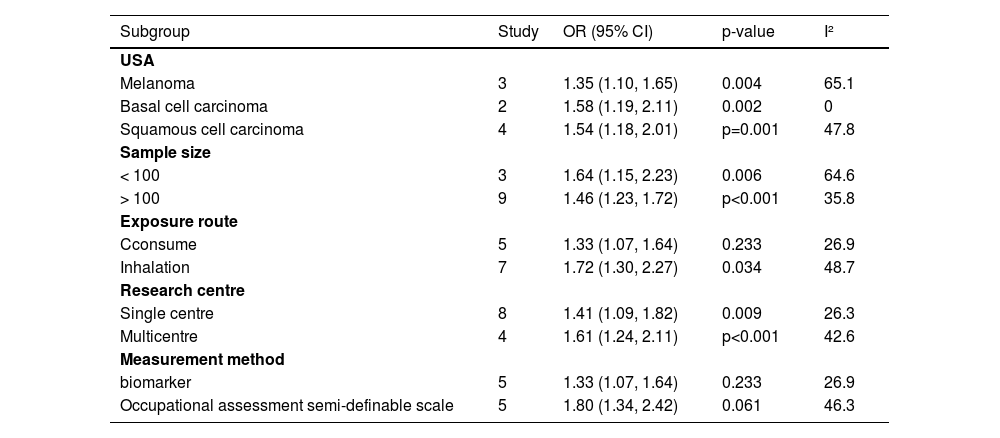Select the Cconsume row label
This screenshot has height=438, width=1000.
click(x=158, y=244)
